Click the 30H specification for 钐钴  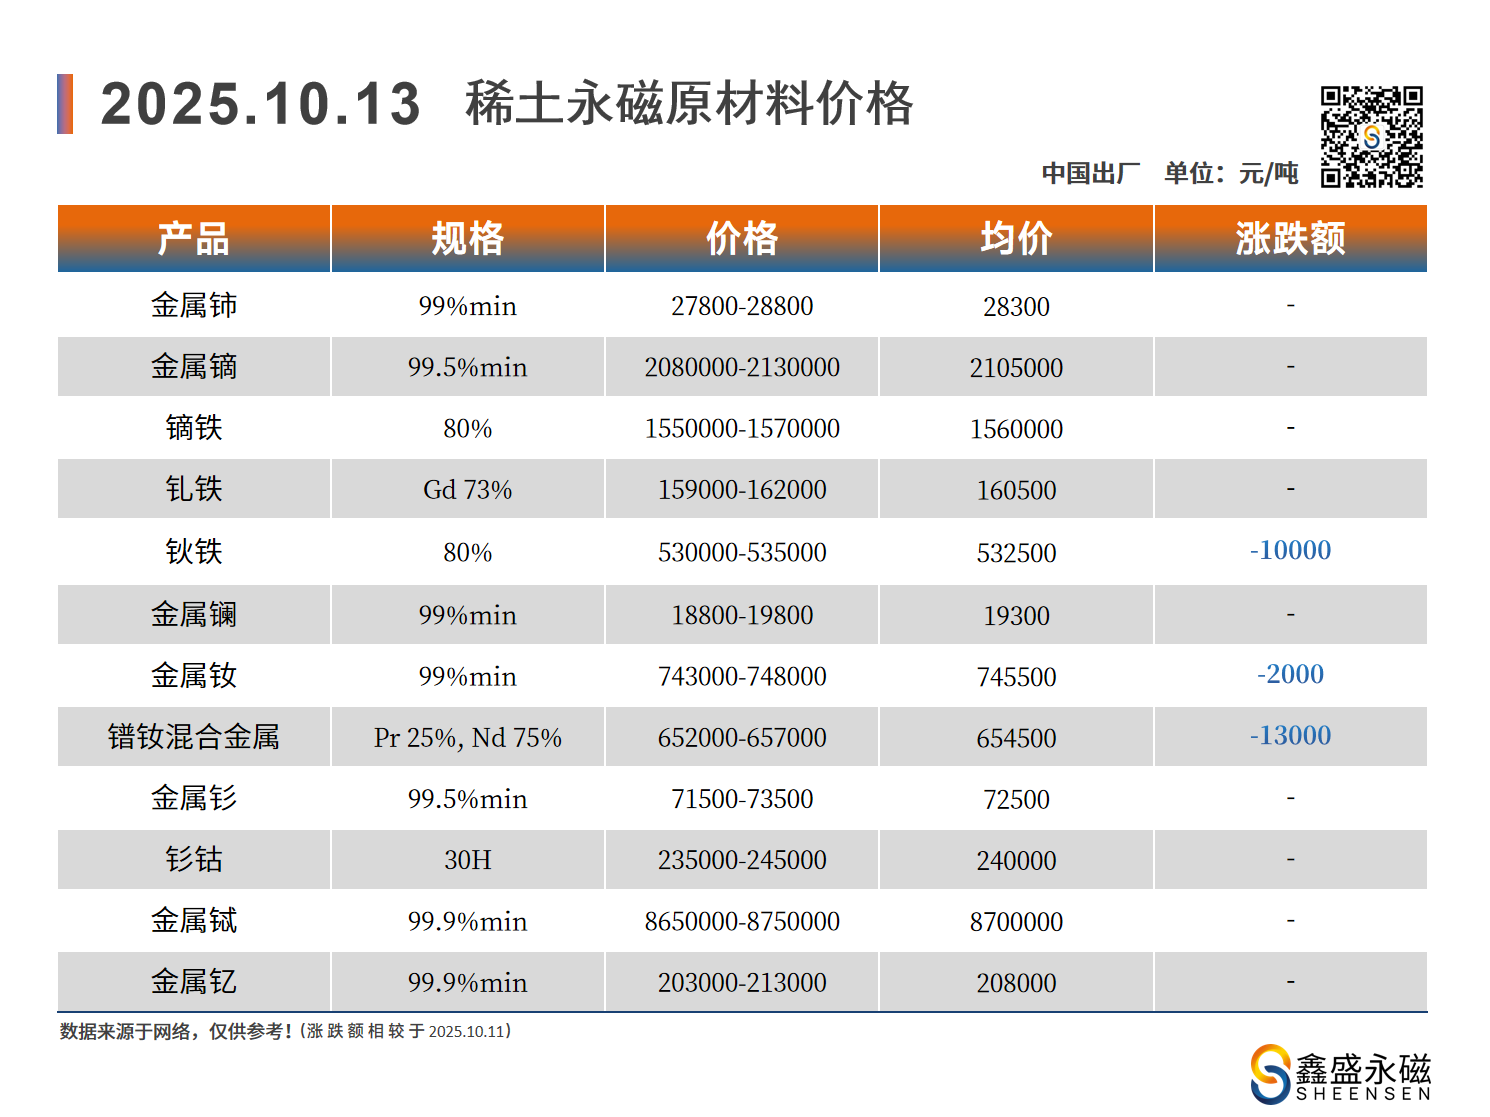tap(467, 860)
